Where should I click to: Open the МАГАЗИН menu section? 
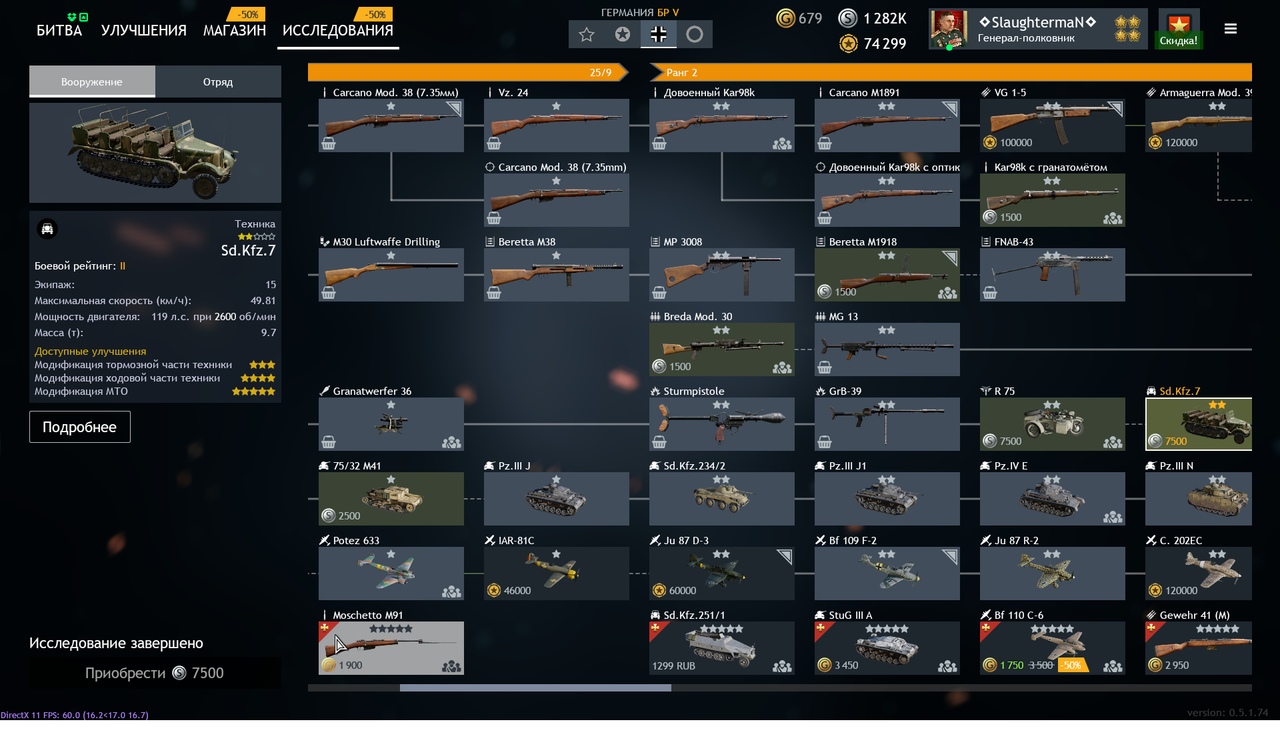click(x=234, y=30)
